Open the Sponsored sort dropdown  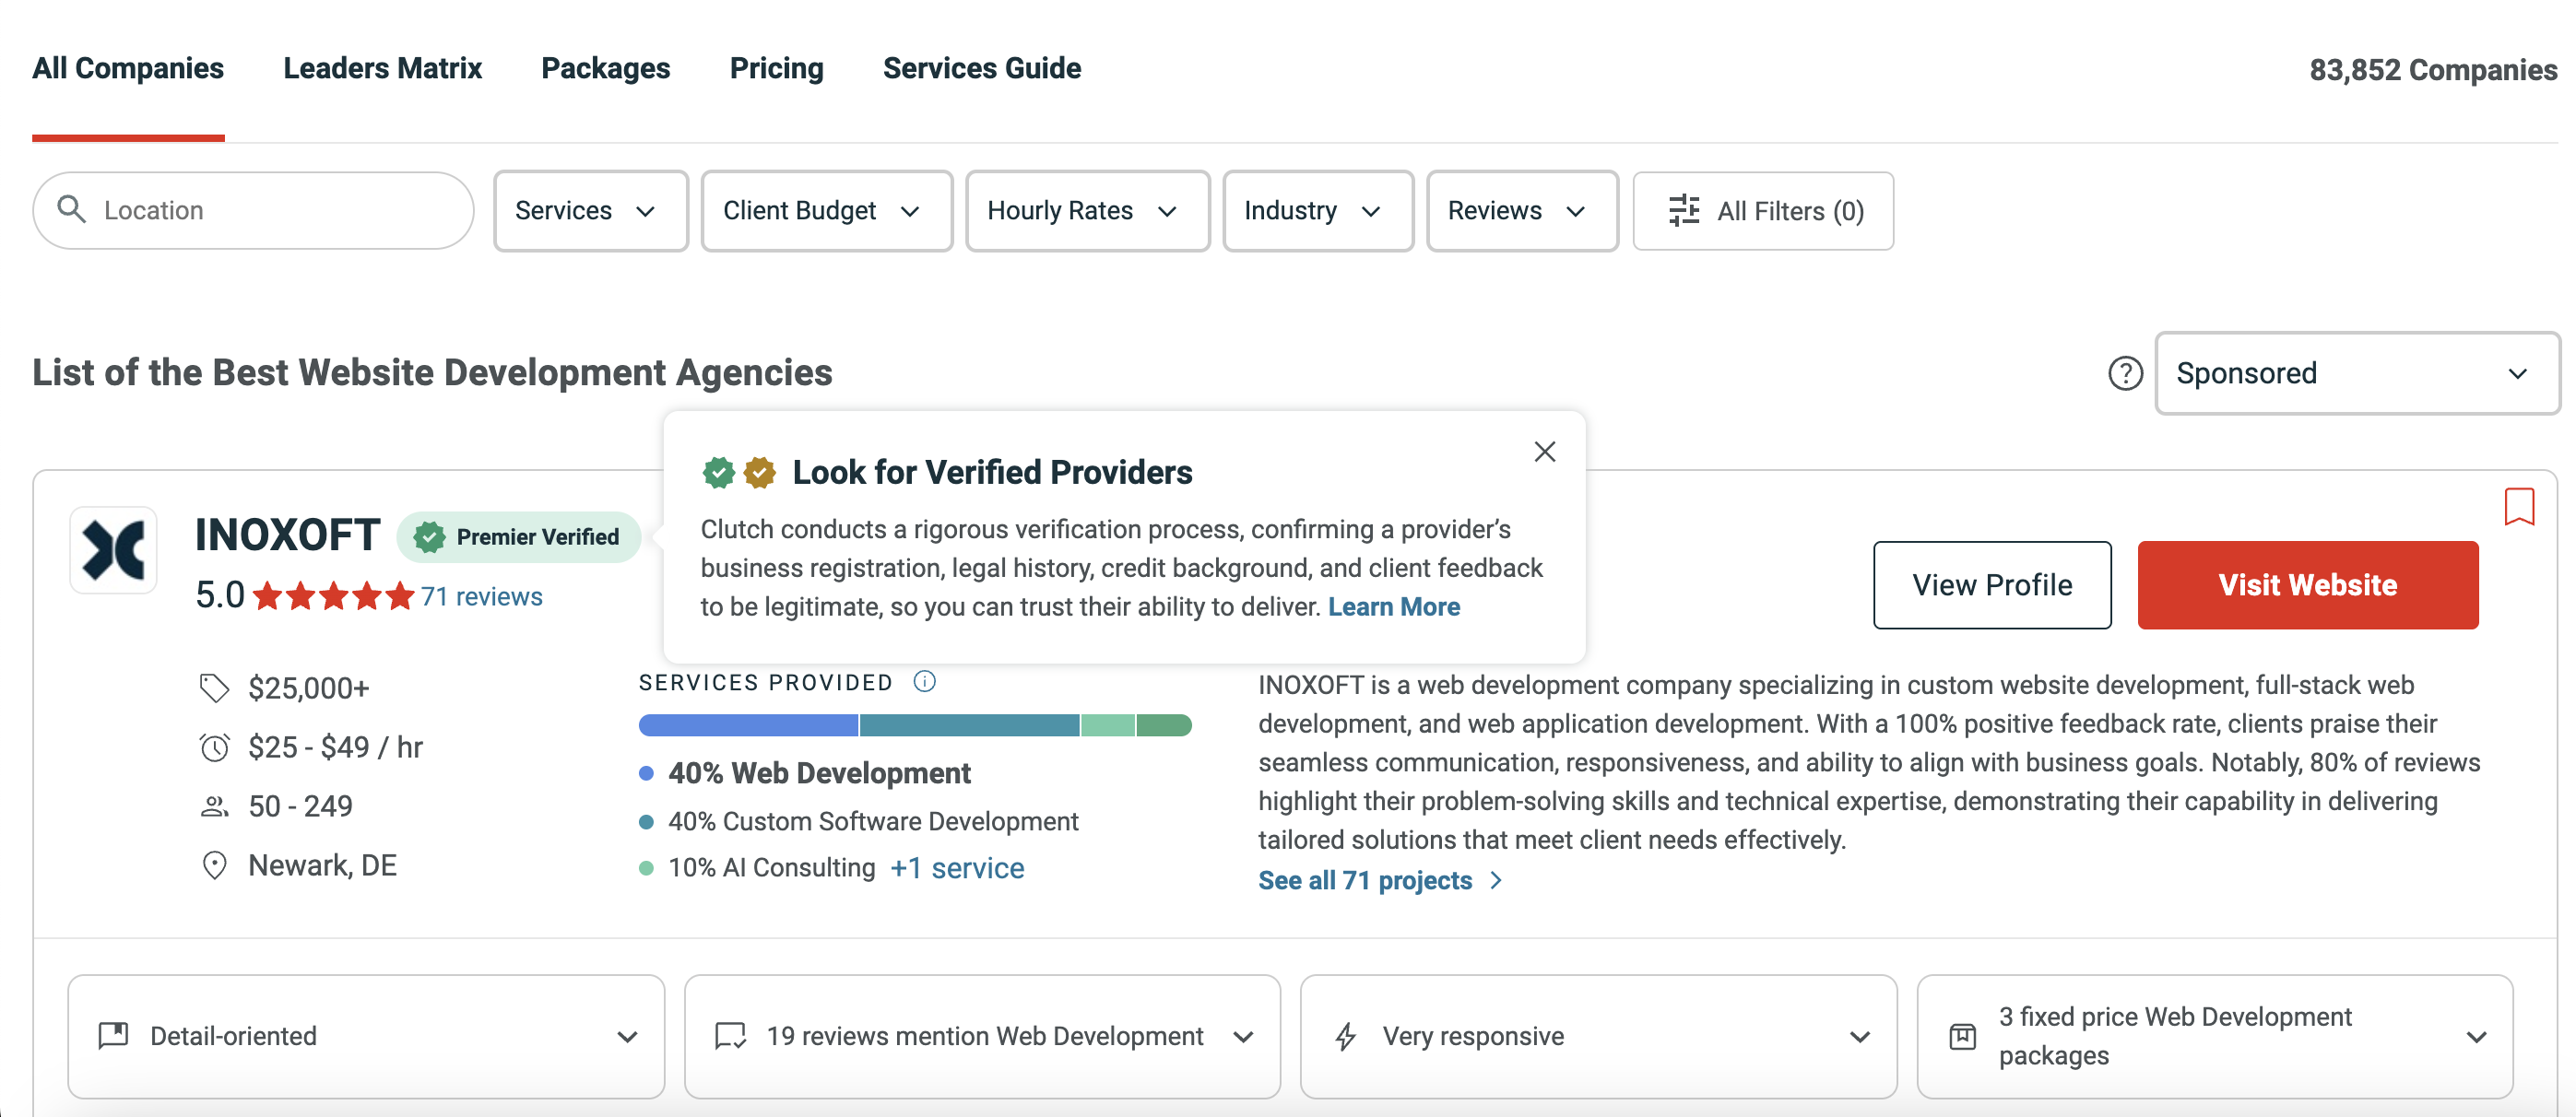click(x=2355, y=373)
